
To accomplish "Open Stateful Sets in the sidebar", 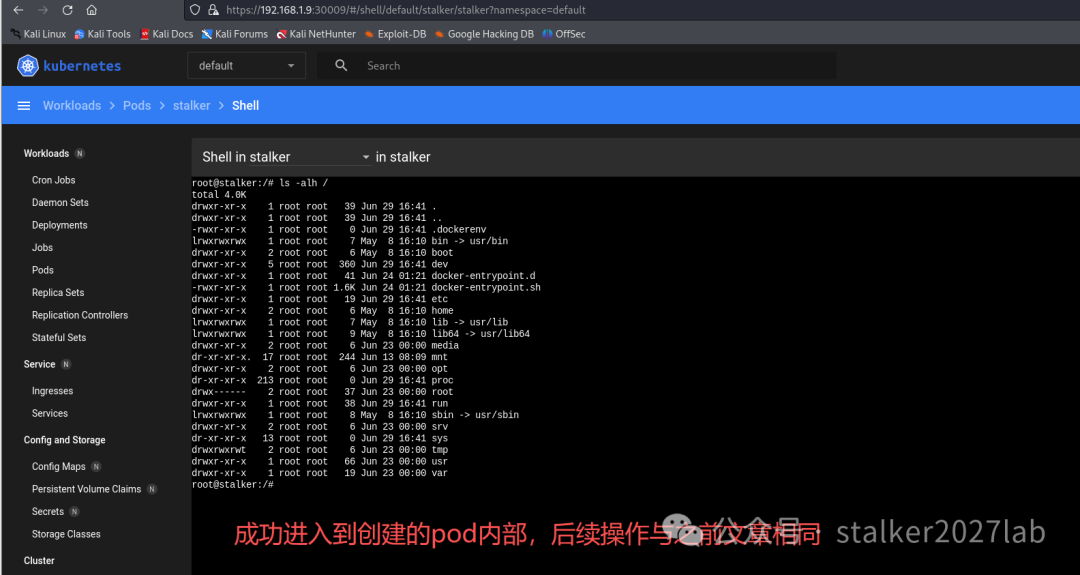I will click(59, 337).
